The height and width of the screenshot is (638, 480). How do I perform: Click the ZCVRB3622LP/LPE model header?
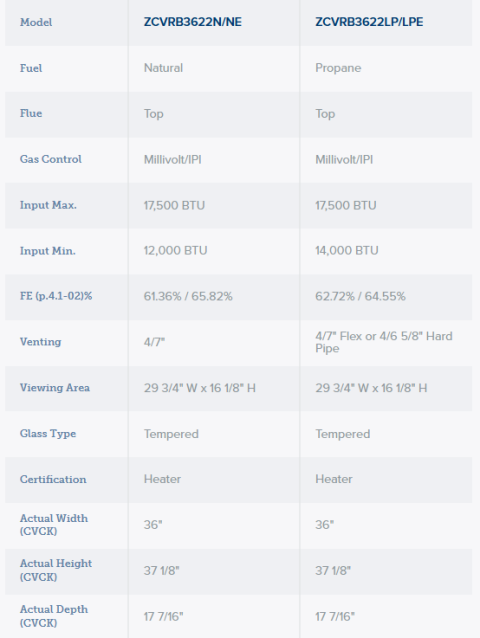click(369, 22)
